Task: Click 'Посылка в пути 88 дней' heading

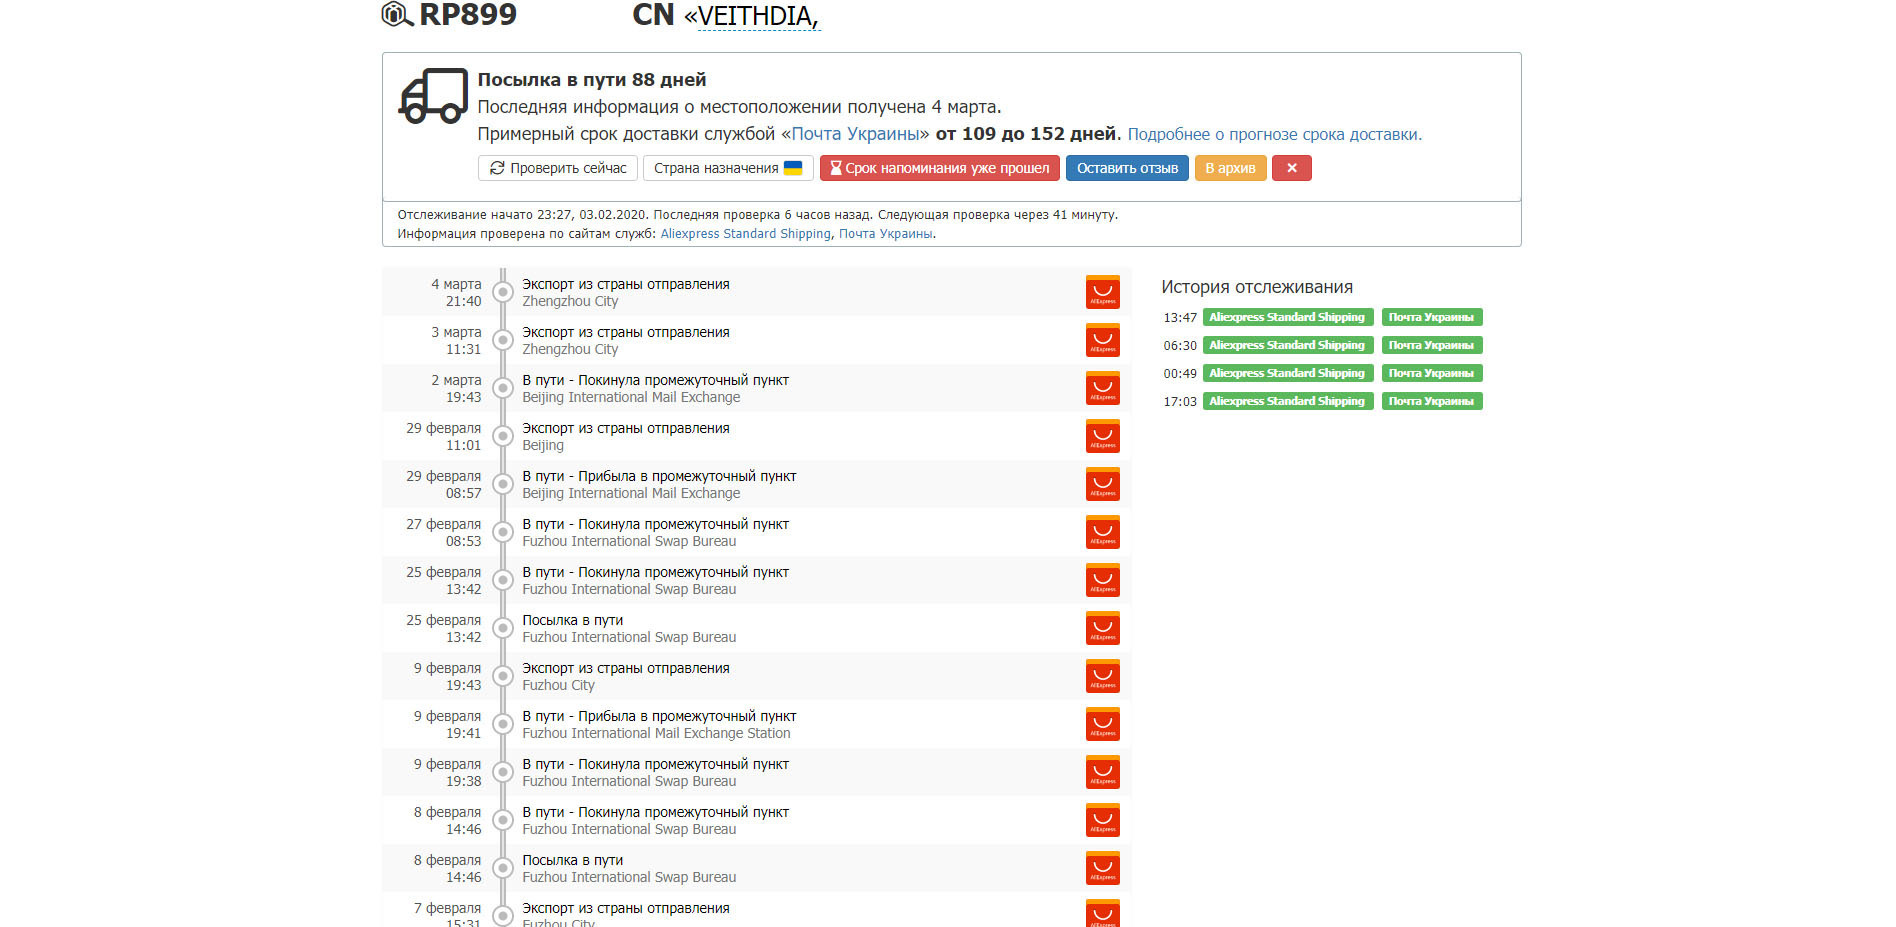Action: [x=592, y=80]
